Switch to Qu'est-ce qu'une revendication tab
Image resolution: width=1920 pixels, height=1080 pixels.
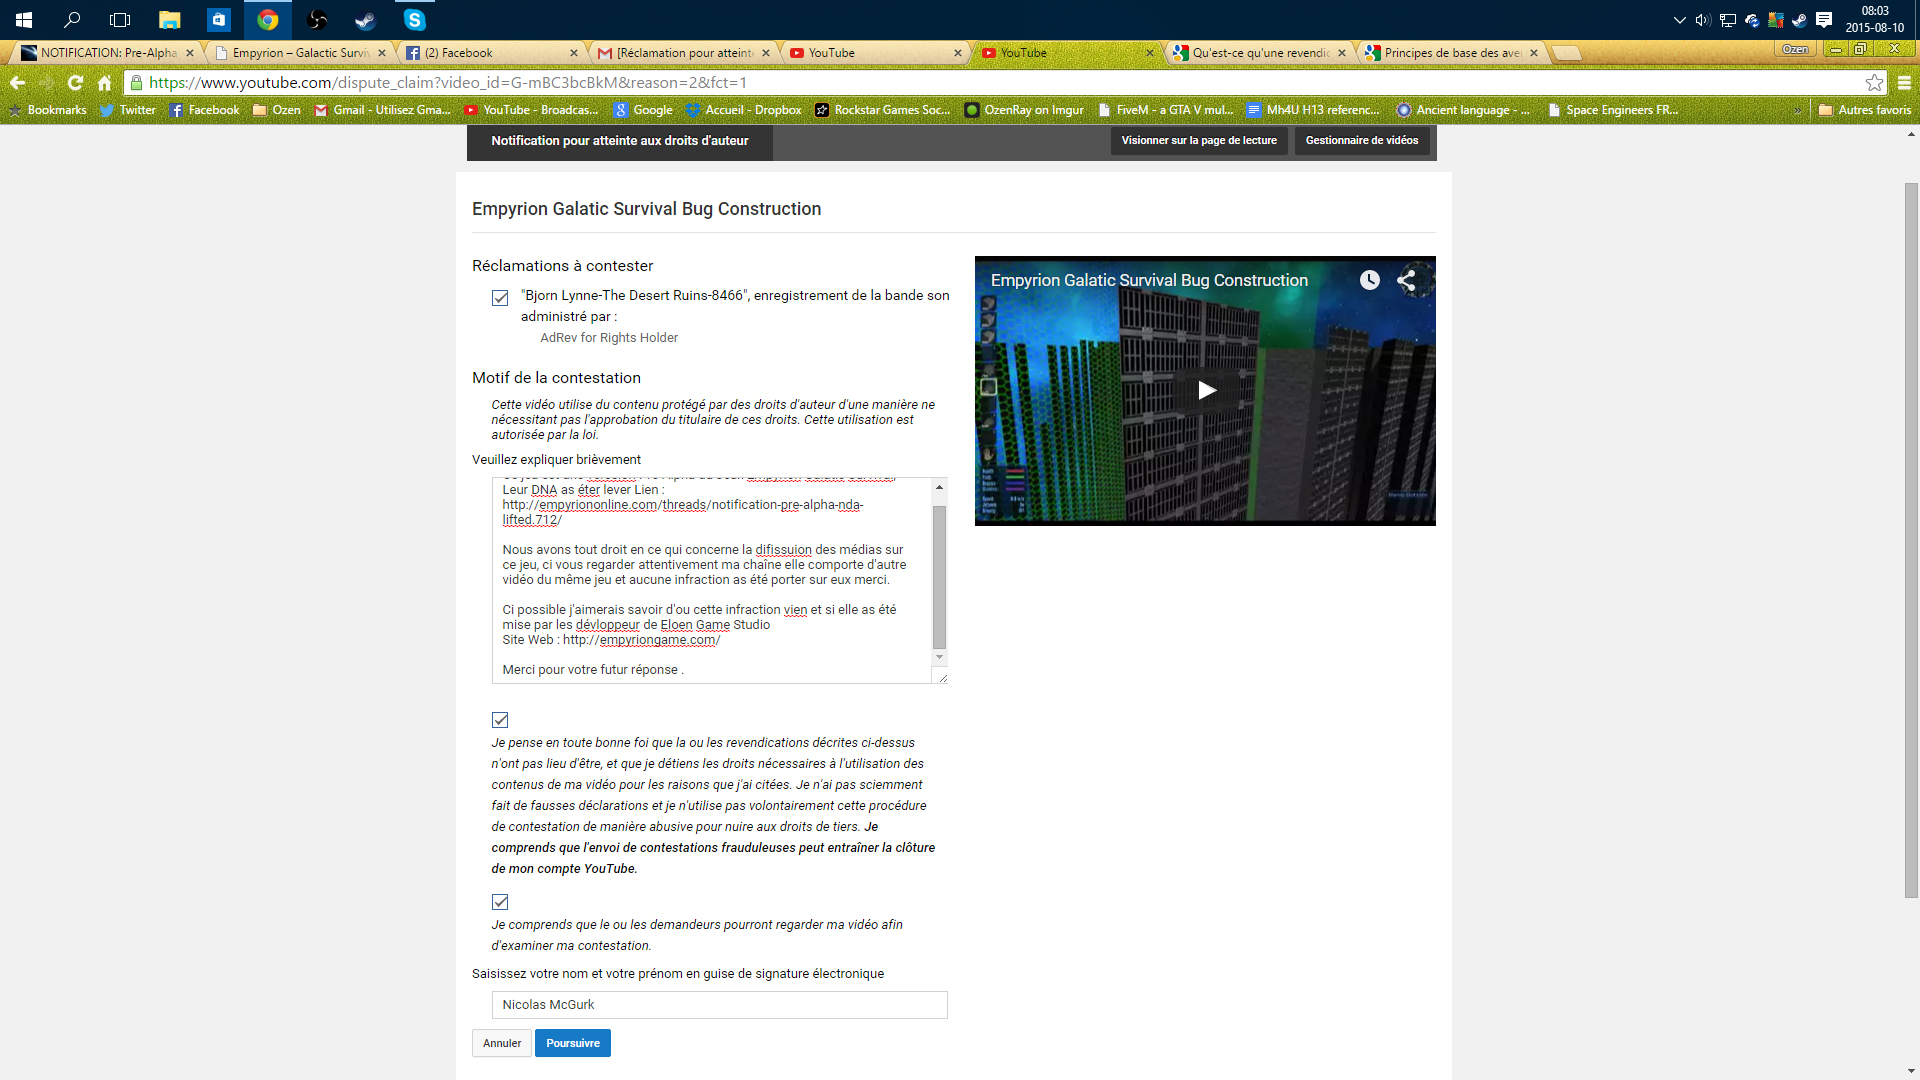click(x=1260, y=53)
